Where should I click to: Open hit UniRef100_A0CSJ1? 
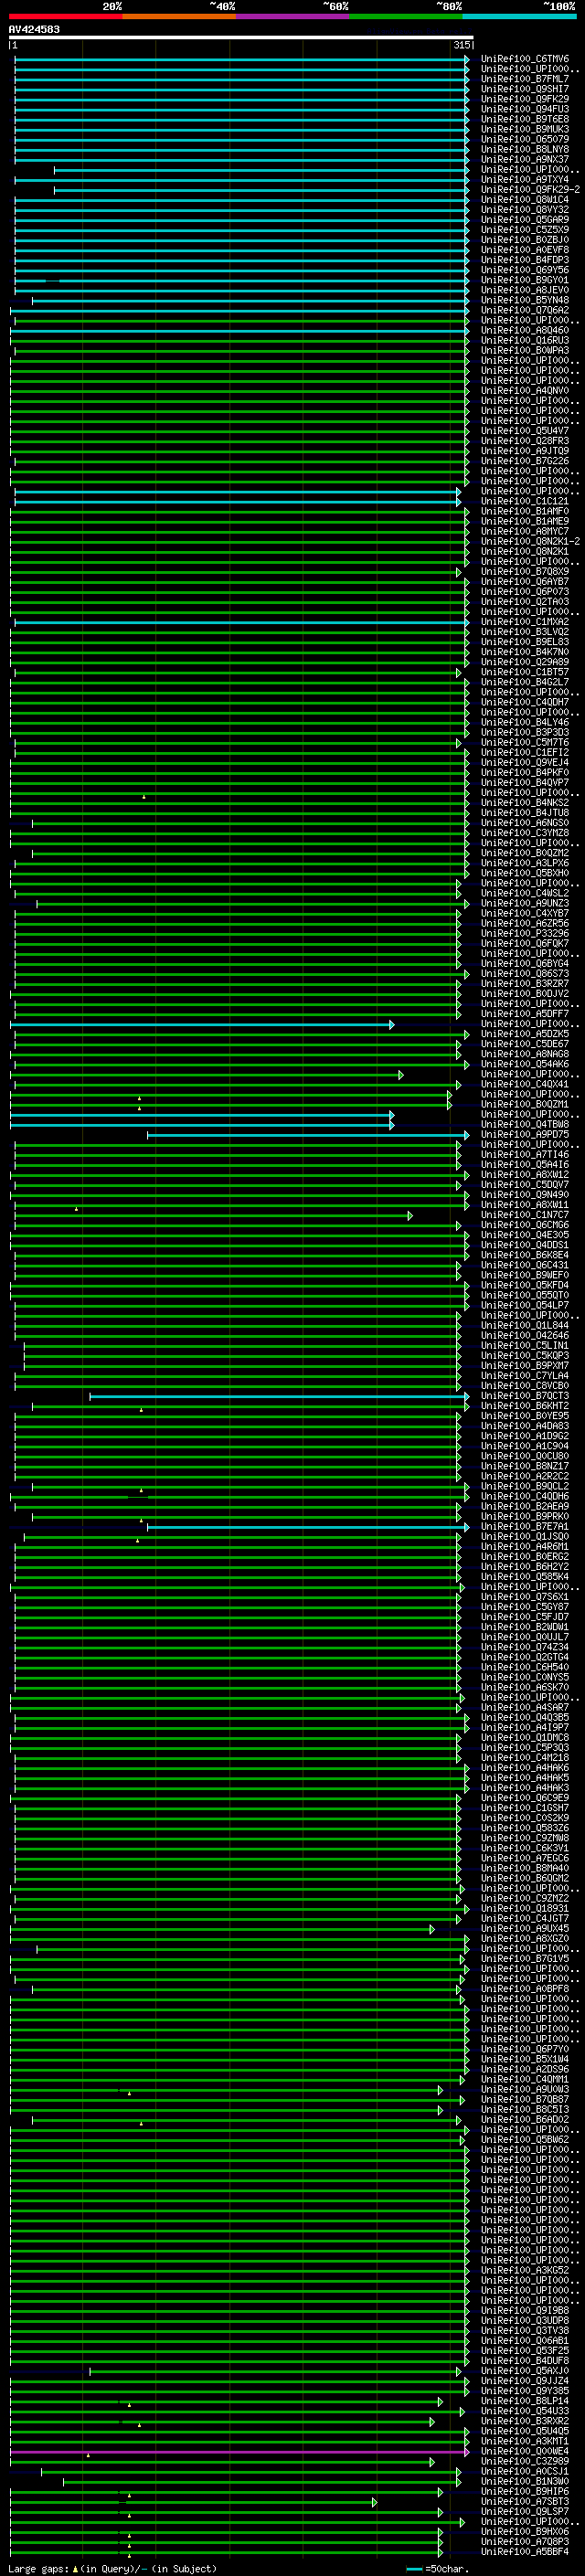click(x=524, y=2472)
